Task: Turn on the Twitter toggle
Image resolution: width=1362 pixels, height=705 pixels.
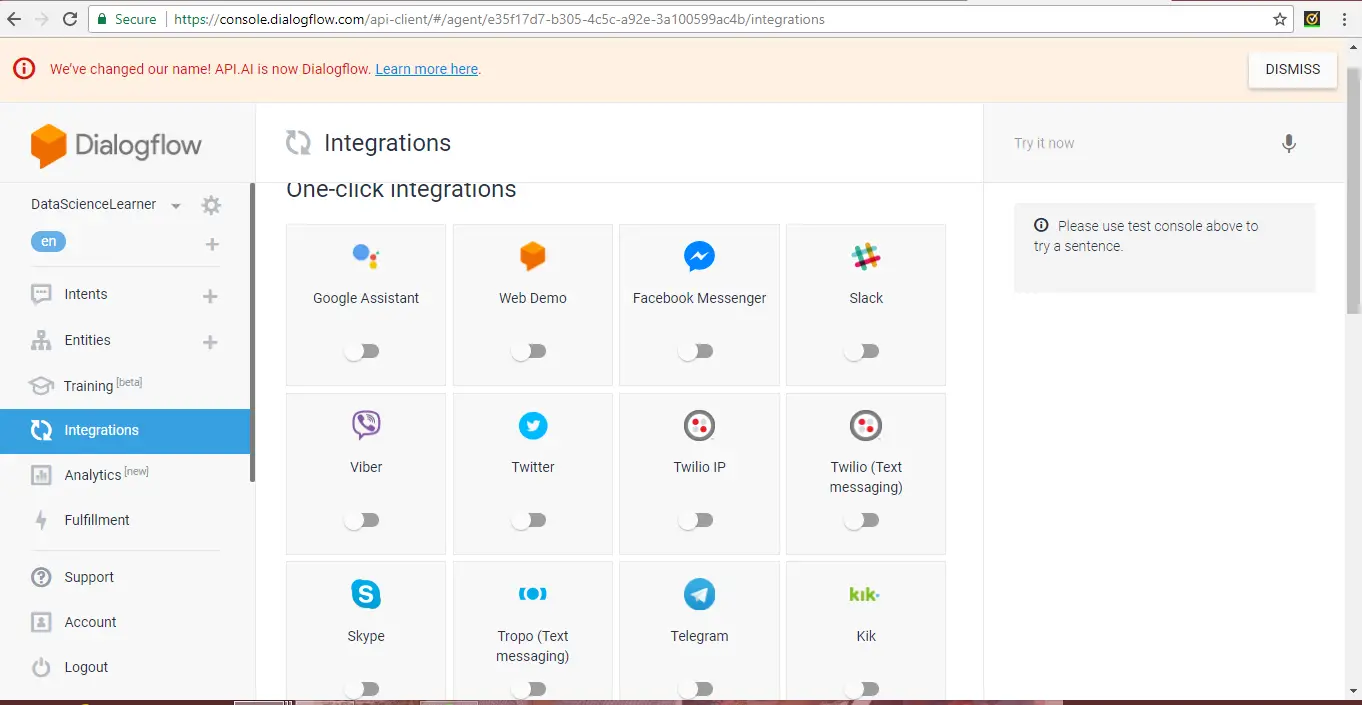Action: [x=529, y=520]
